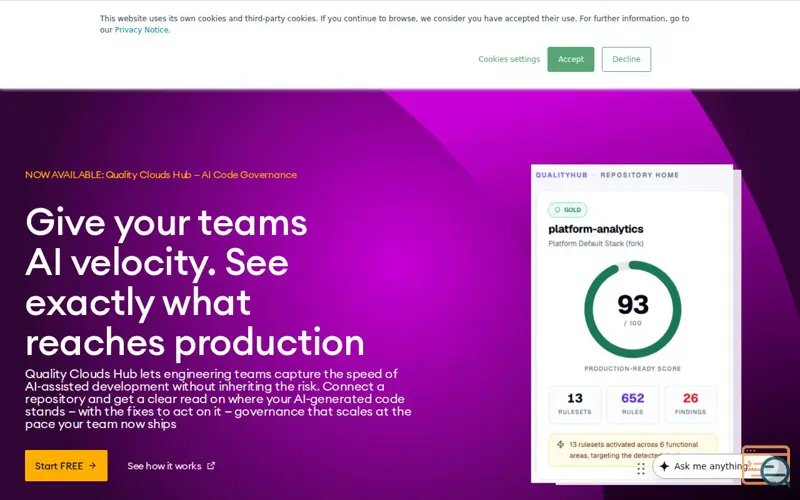The image size is (800, 500).
Task: Decline cookies in the banner
Action: click(x=626, y=59)
